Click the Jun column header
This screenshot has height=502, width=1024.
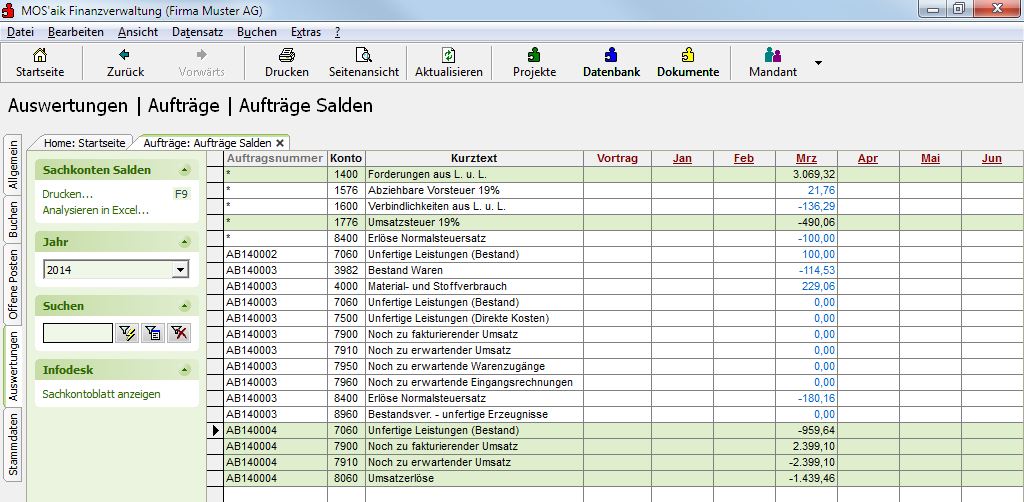(992, 158)
